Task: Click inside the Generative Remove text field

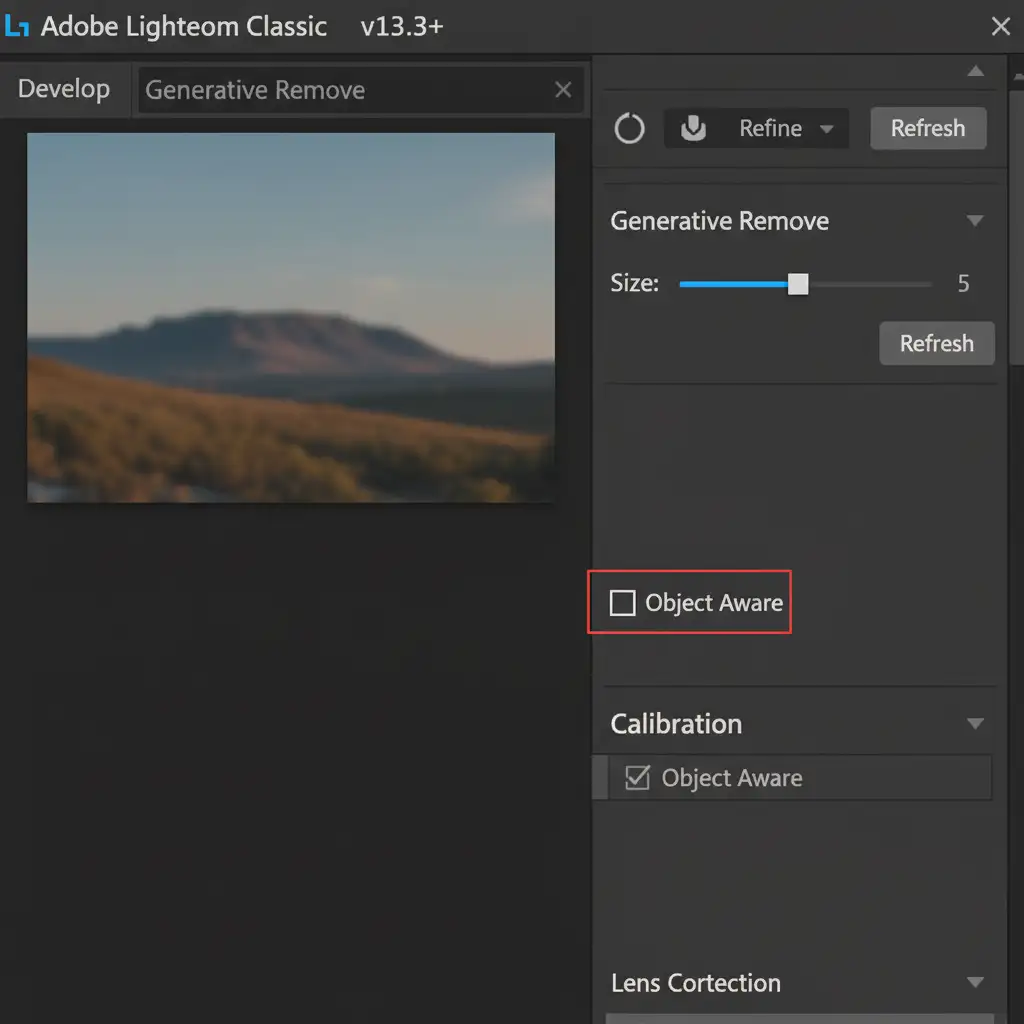Action: 340,90
